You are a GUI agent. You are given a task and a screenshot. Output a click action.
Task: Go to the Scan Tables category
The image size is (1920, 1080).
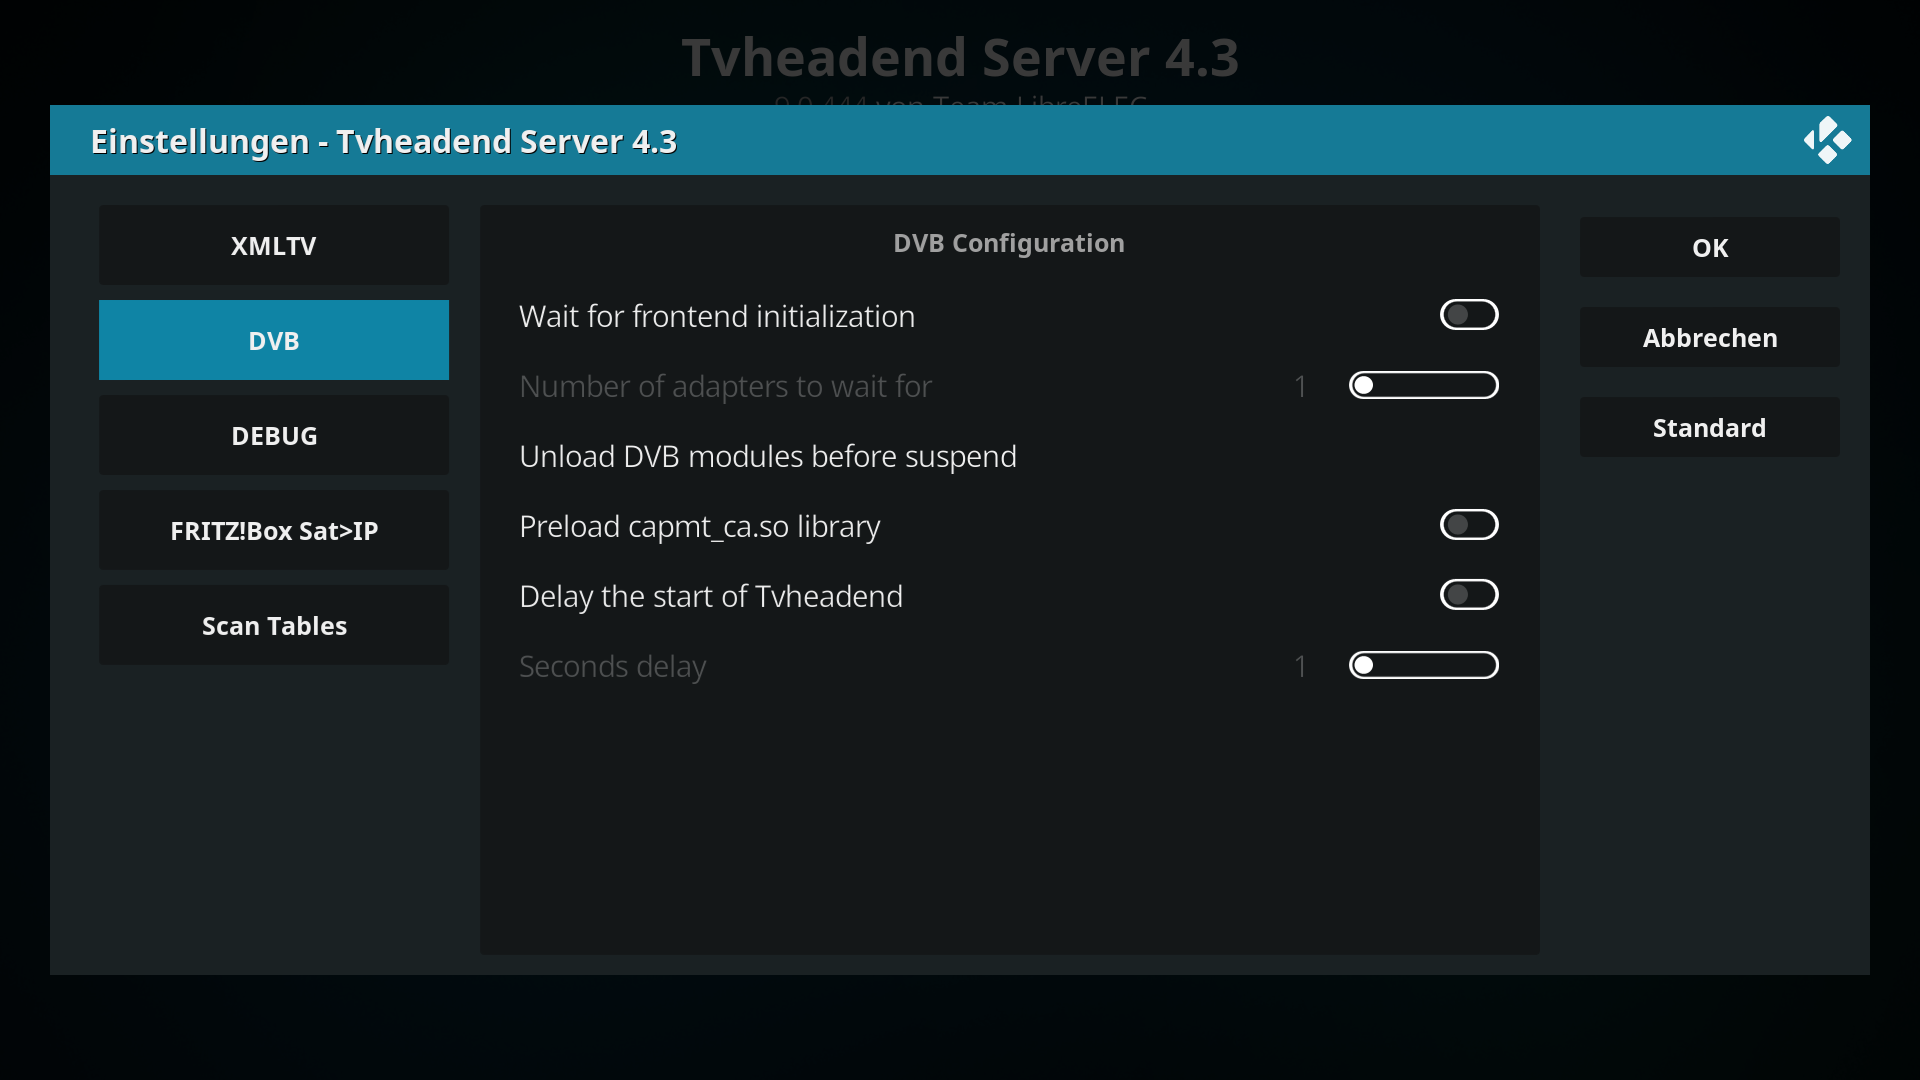click(x=274, y=625)
